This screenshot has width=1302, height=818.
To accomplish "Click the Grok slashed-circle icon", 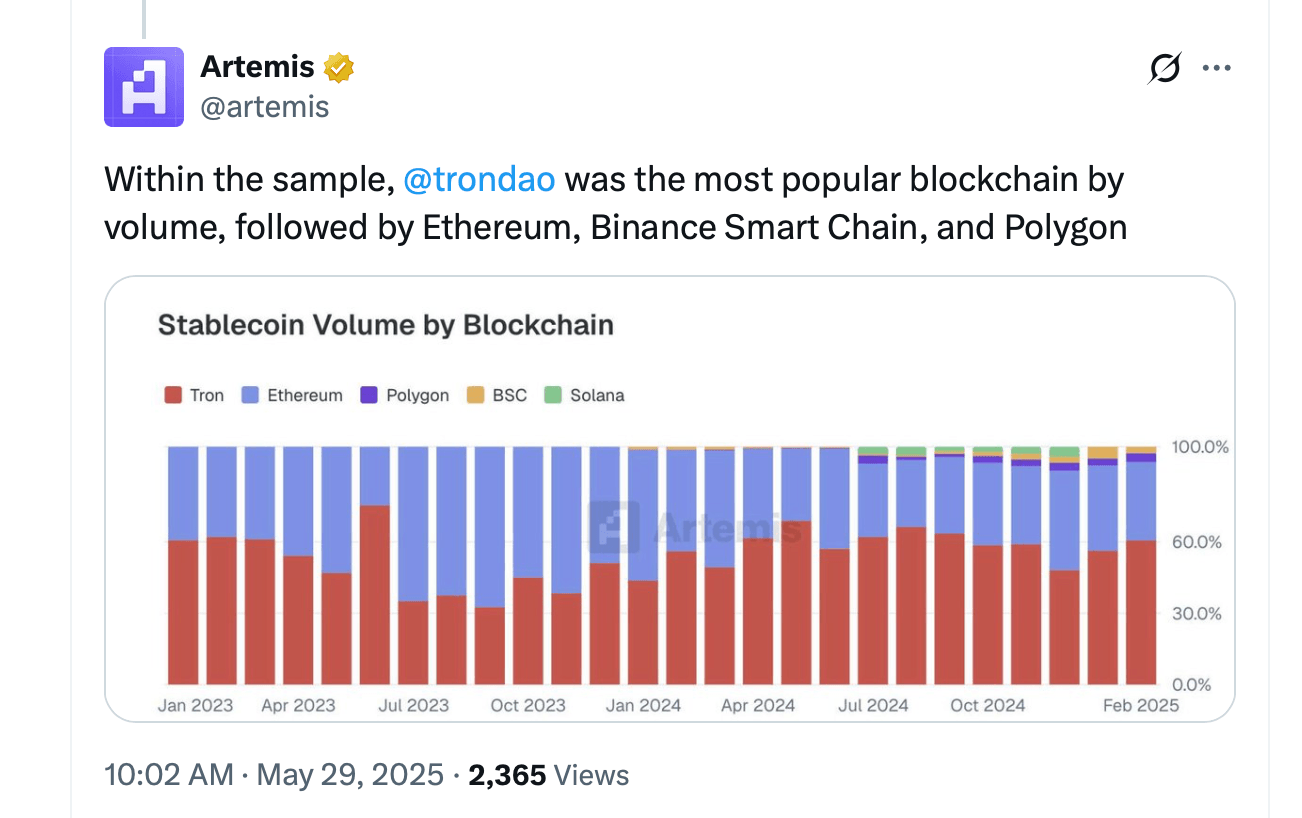I will [1164, 68].
